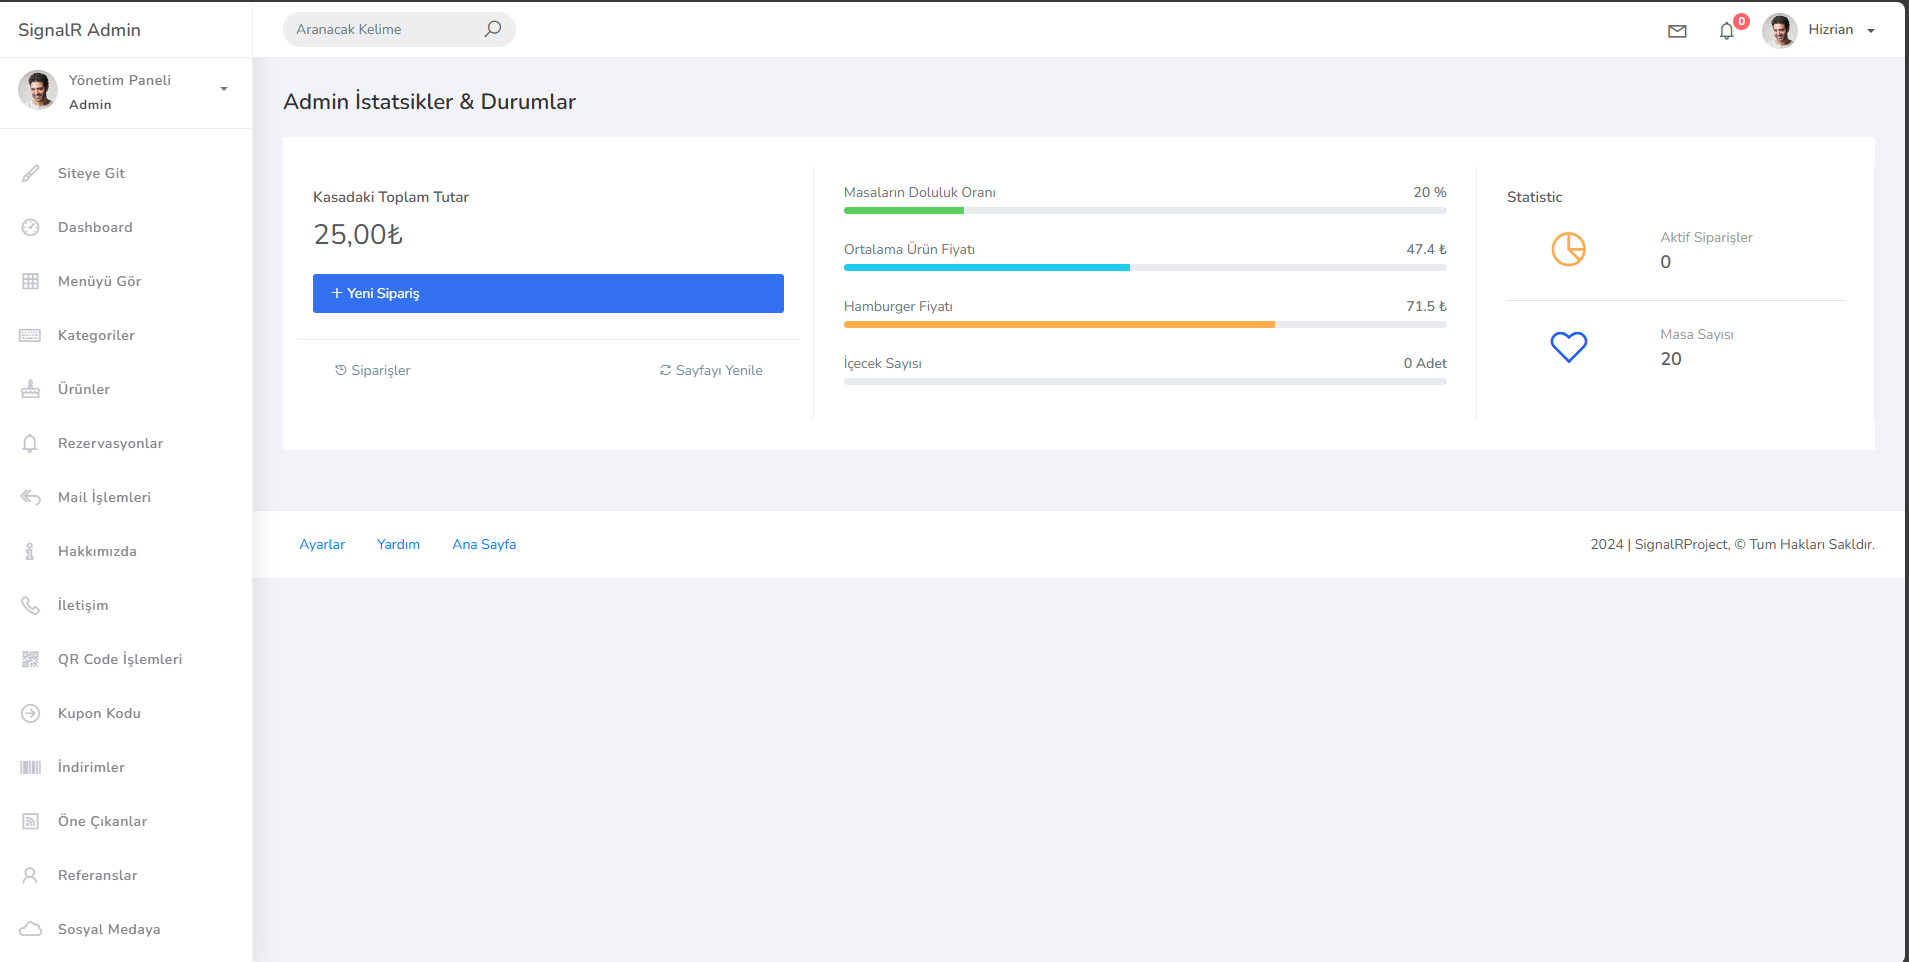Expand the Yönetim Paneli profile arrow

224,89
